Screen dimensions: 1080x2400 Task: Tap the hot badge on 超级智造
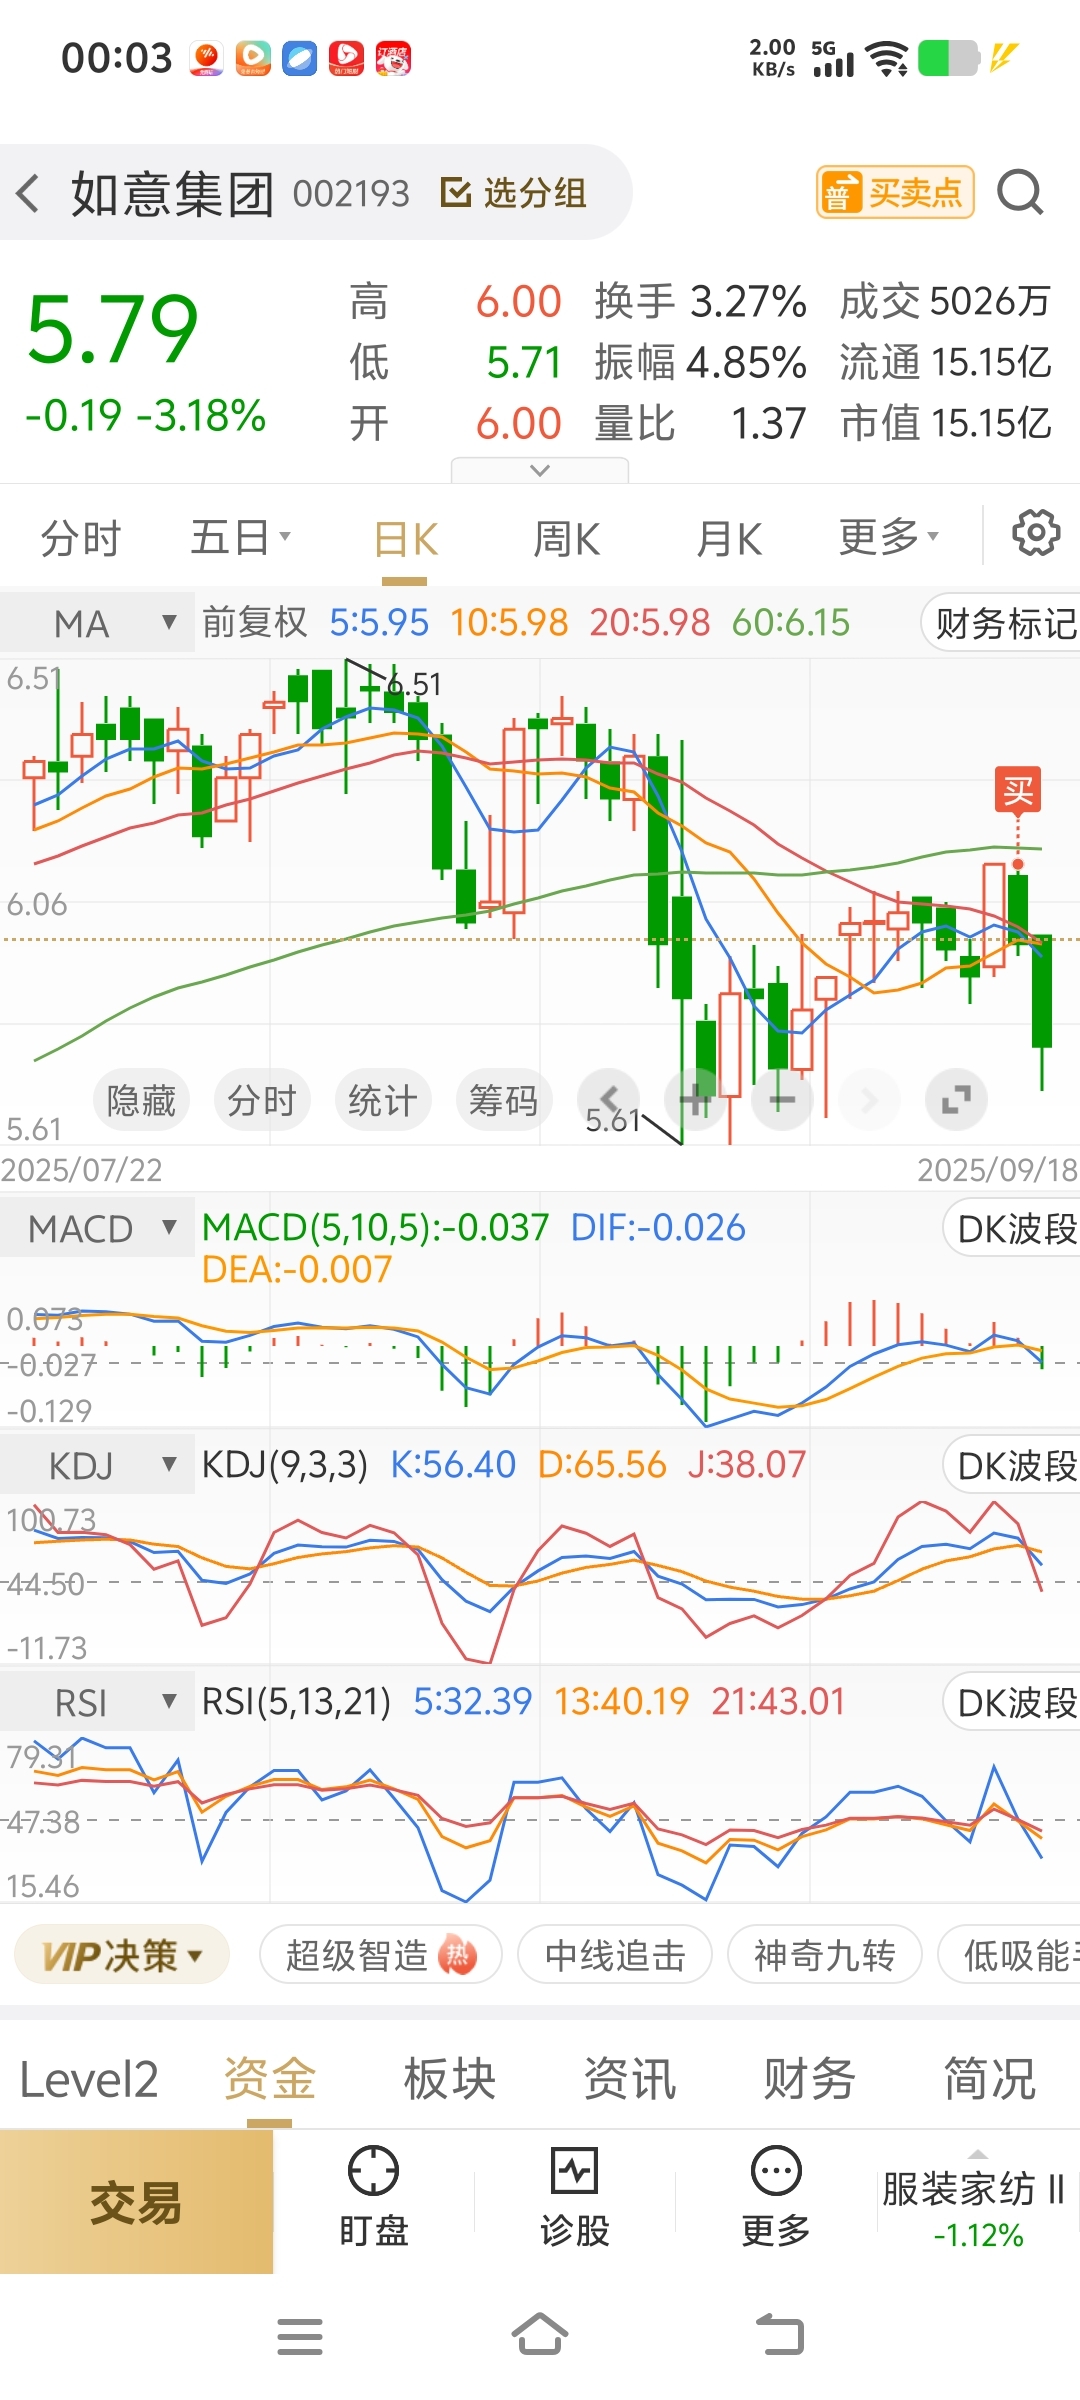point(458,1955)
